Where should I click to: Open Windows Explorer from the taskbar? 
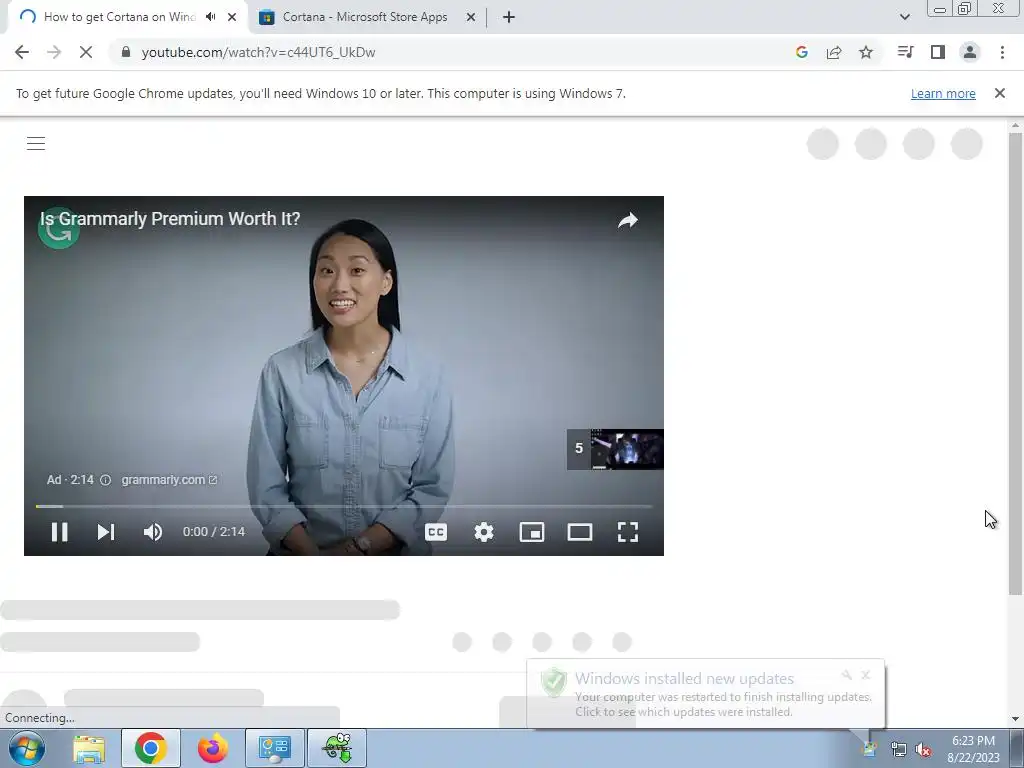pyautogui.click(x=89, y=748)
